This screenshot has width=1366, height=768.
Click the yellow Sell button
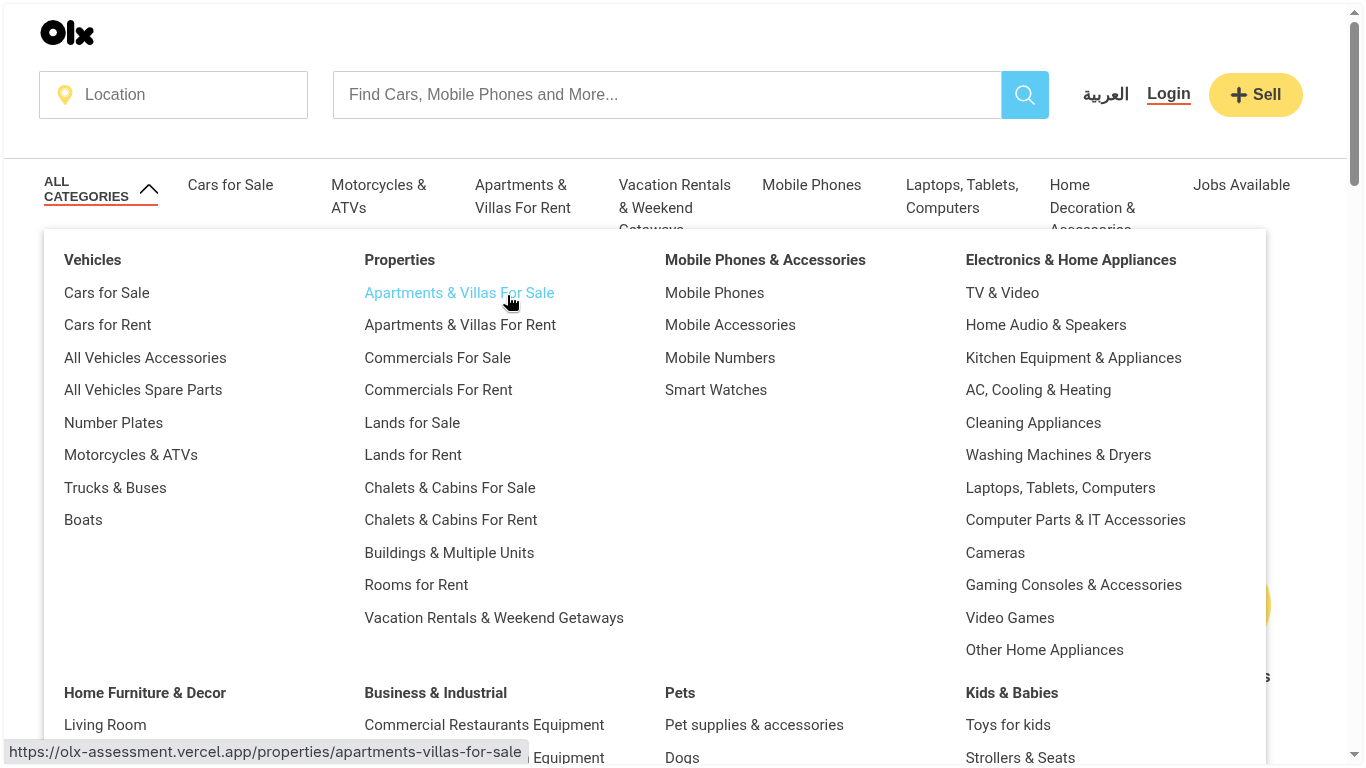[x=1256, y=95]
